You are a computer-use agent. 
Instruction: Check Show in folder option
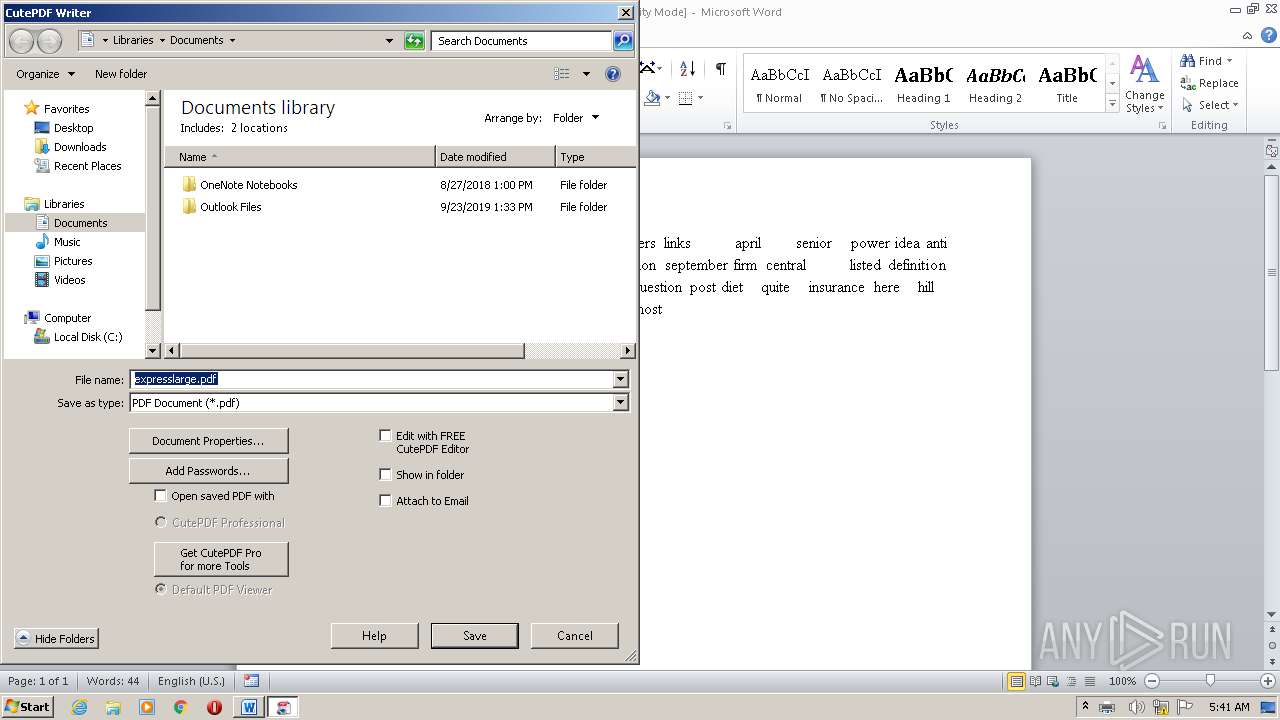(385, 474)
